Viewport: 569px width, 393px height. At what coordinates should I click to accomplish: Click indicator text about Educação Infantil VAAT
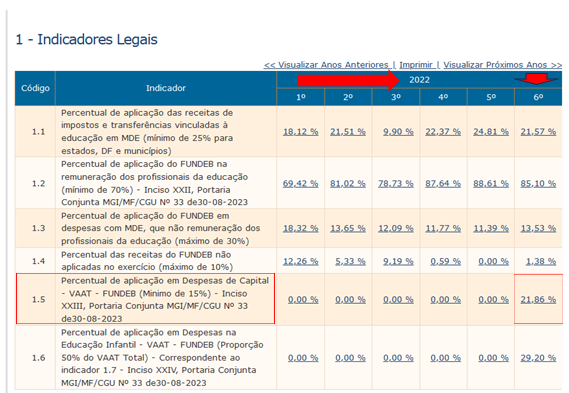click(162, 358)
